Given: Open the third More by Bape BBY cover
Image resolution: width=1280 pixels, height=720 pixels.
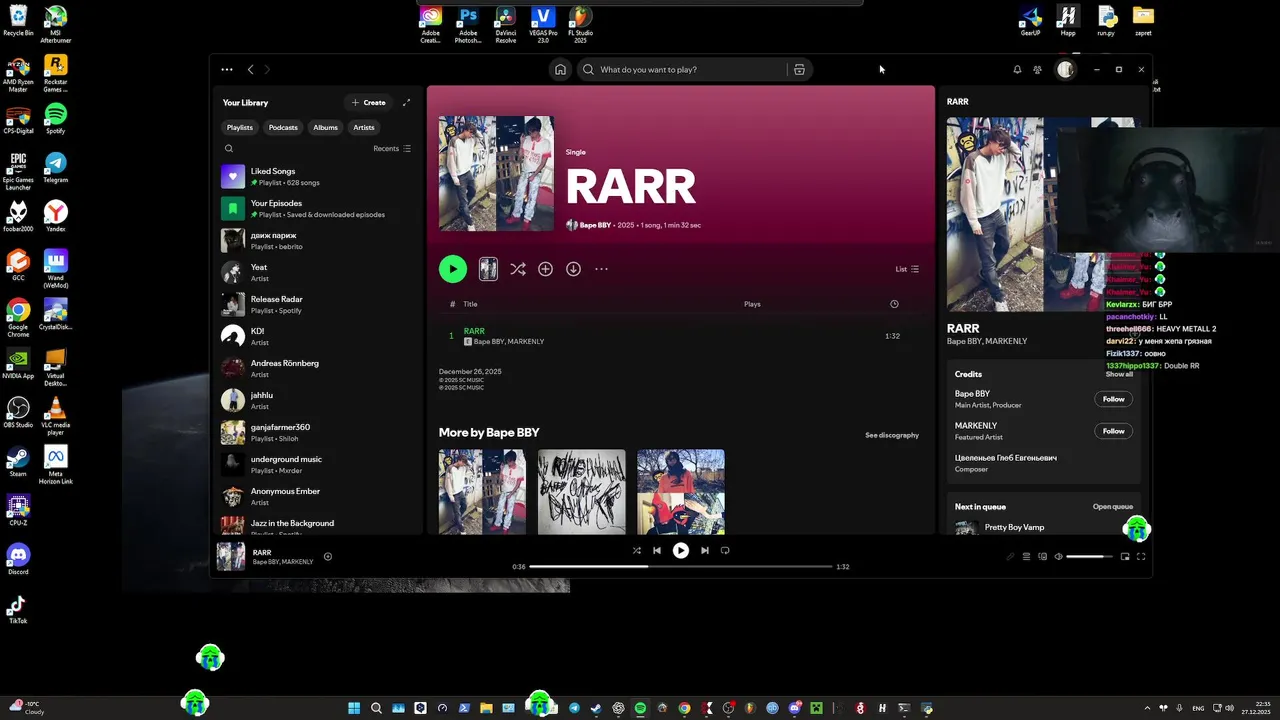Looking at the screenshot, I should [x=681, y=492].
